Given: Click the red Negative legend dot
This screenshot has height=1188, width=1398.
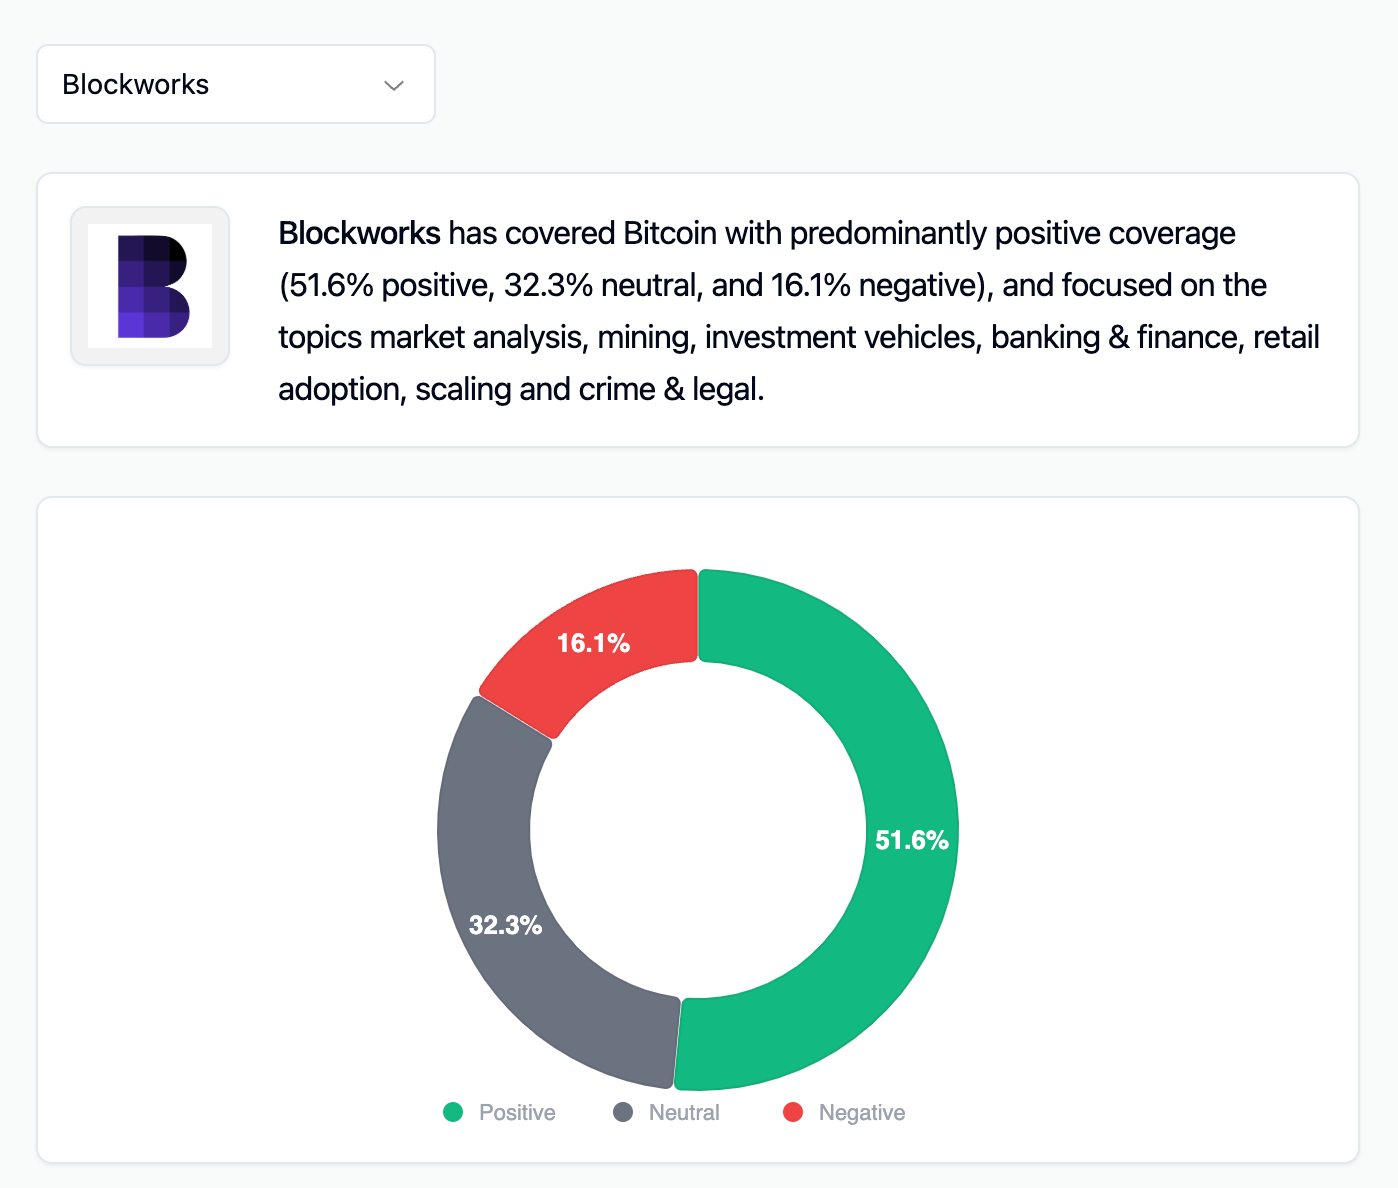Looking at the screenshot, I should pos(793,1112).
